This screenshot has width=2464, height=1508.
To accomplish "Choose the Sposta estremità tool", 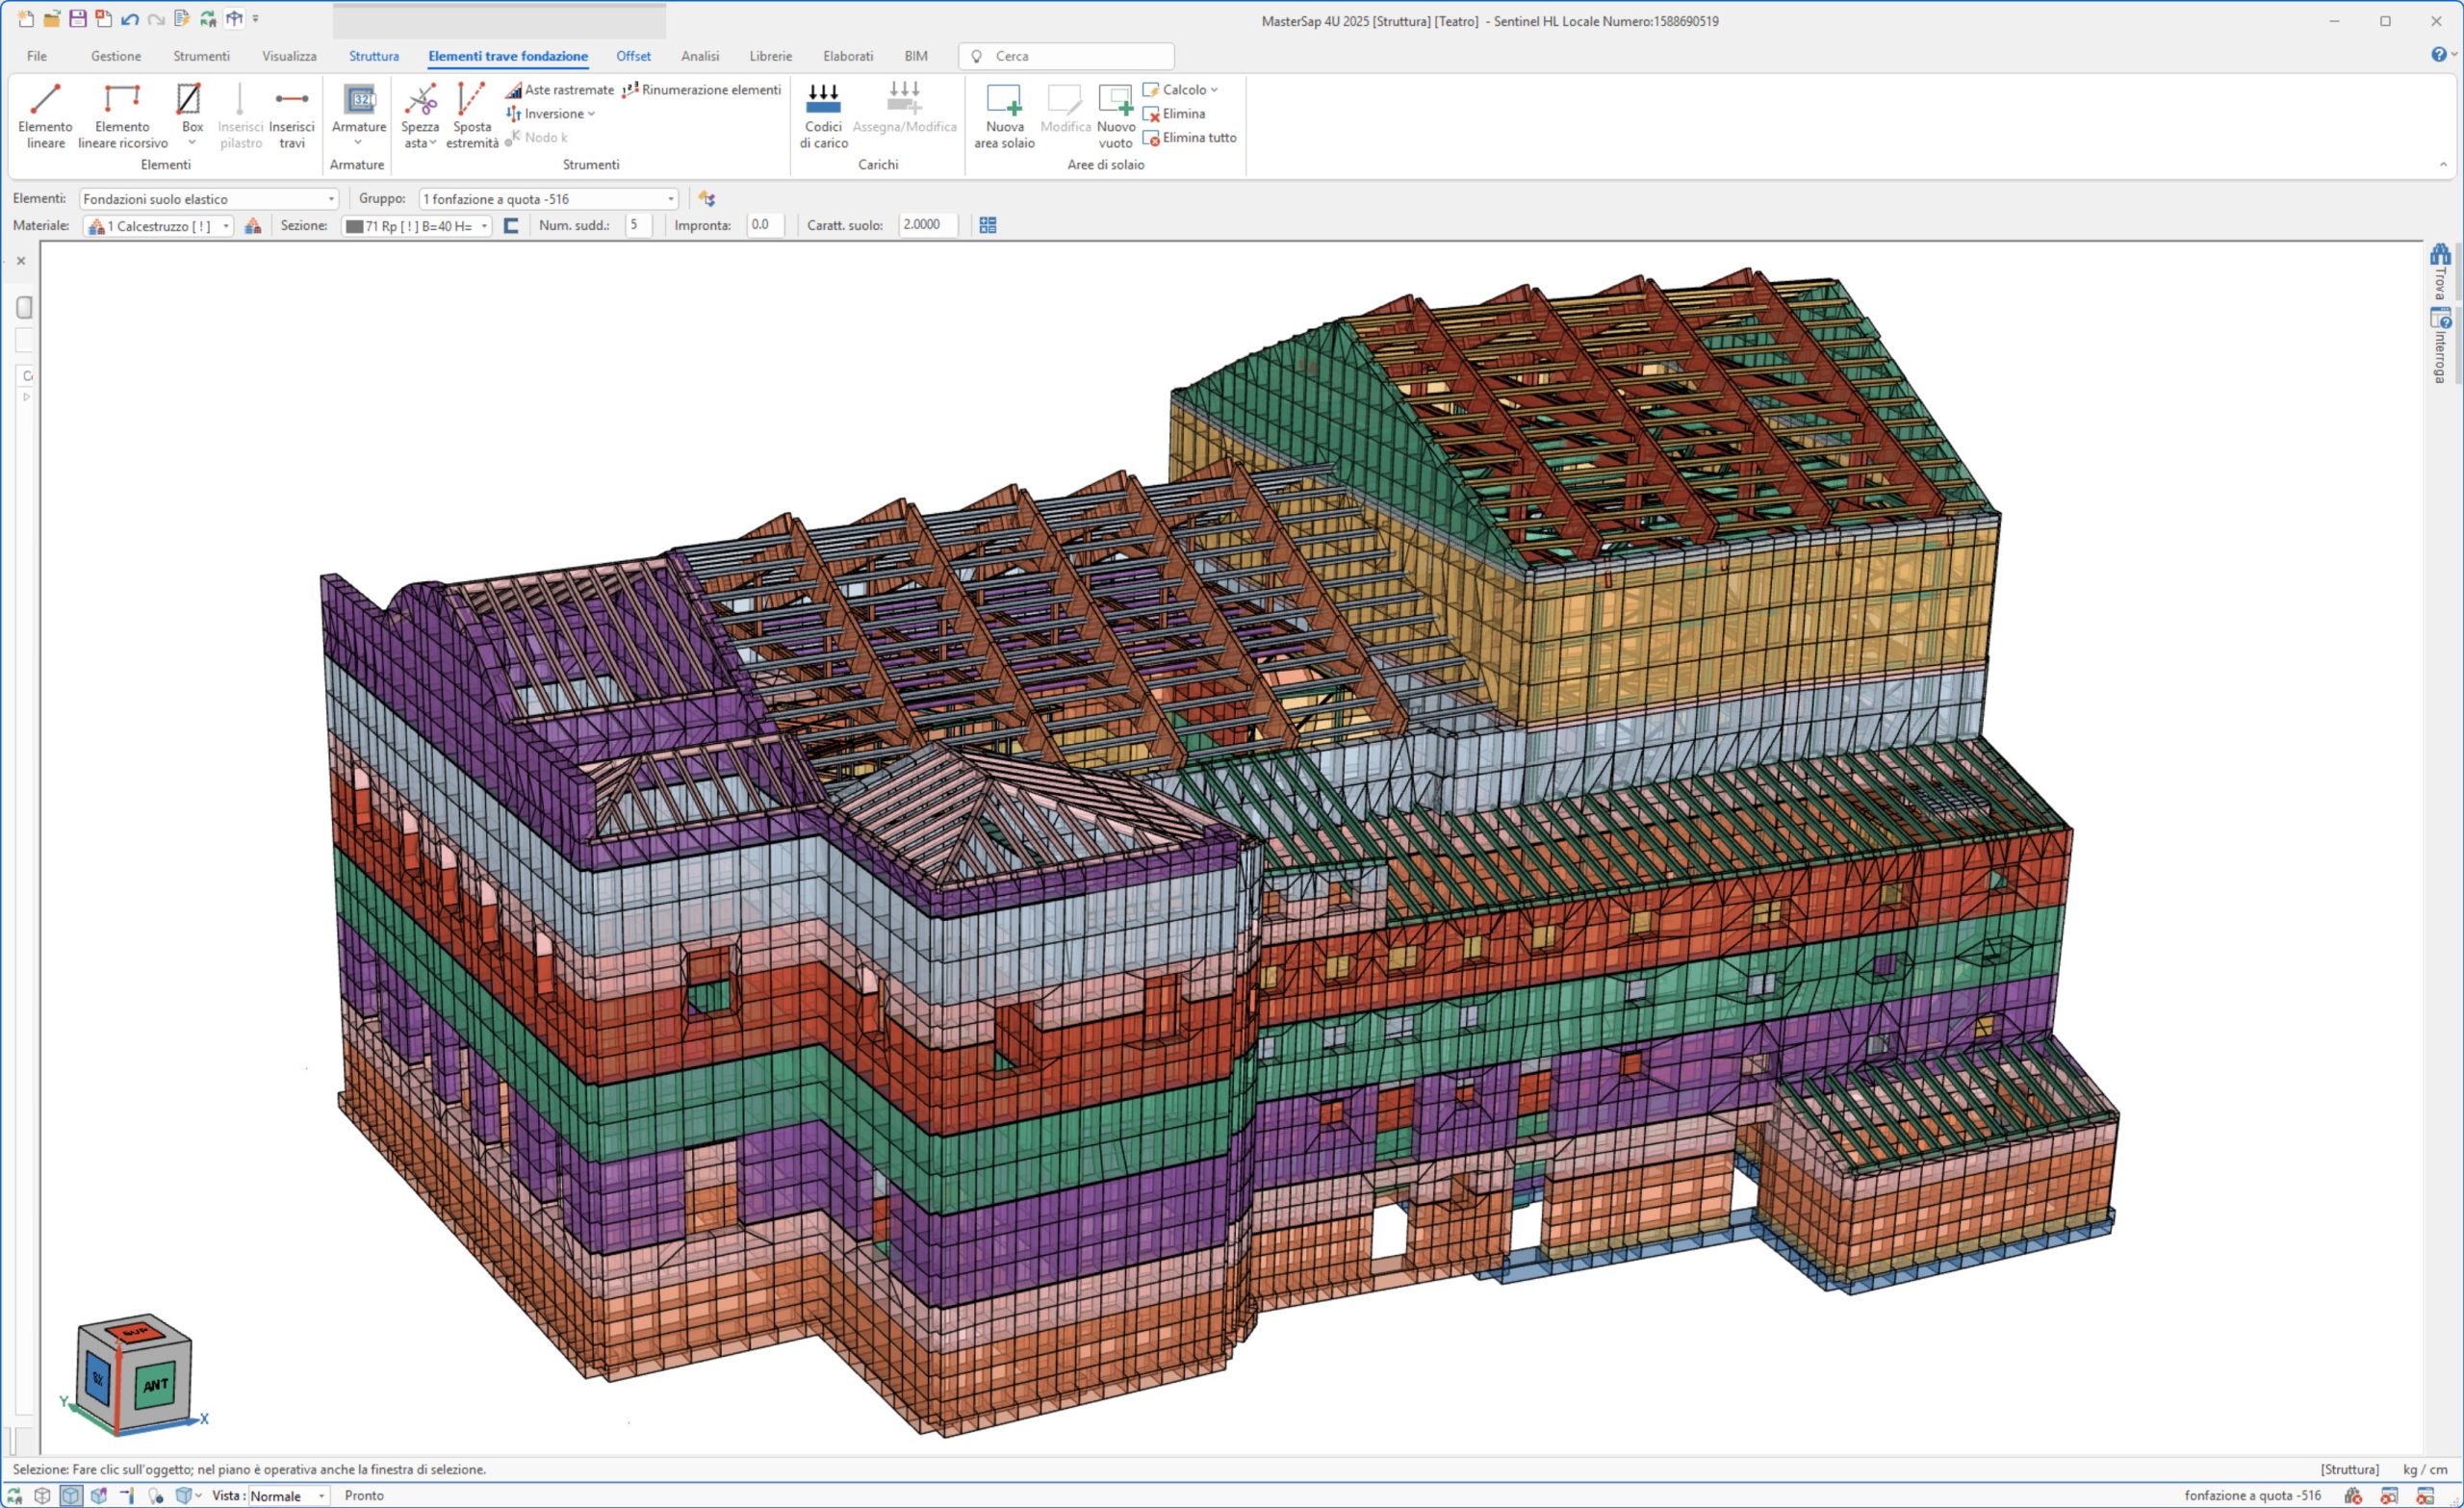I will (x=472, y=115).
